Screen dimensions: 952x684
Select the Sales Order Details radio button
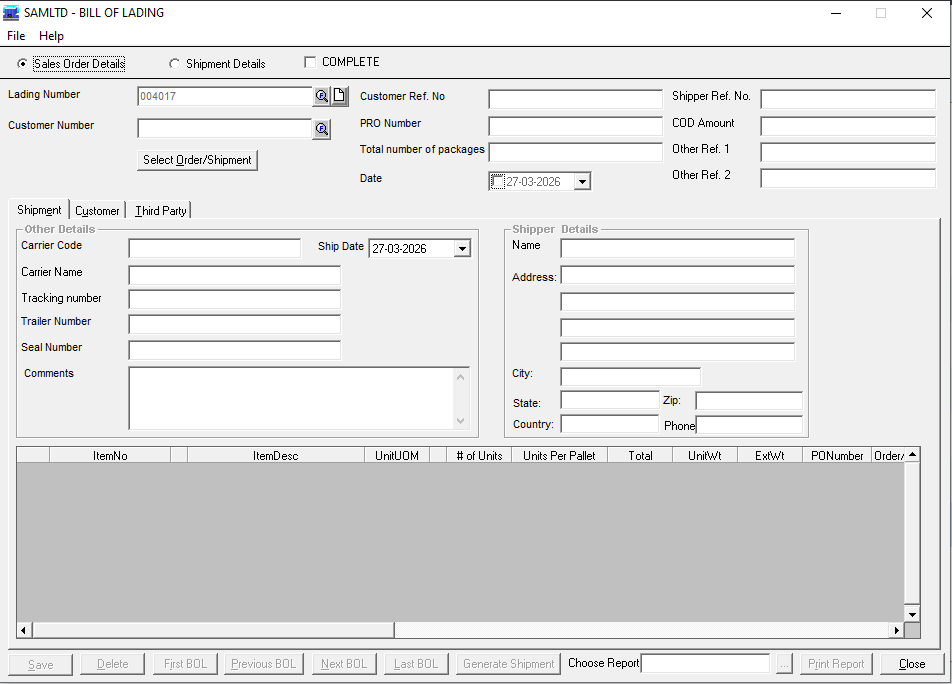pyautogui.click(x=23, y=64)
